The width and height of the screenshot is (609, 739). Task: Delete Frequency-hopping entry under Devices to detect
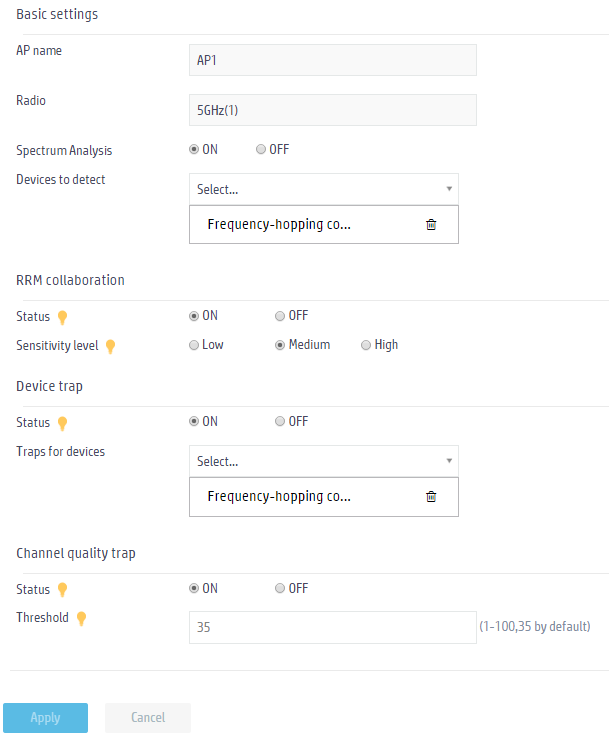pos(431,224)
